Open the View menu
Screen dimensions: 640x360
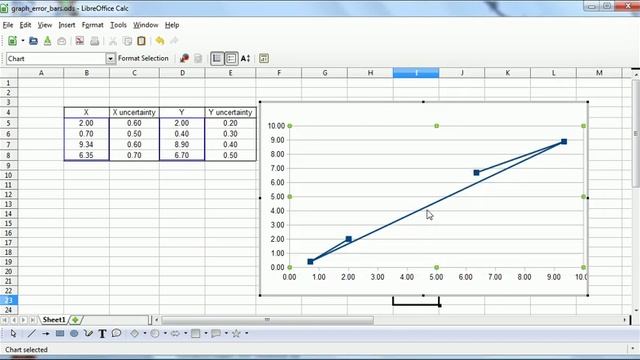coord(44,25)
